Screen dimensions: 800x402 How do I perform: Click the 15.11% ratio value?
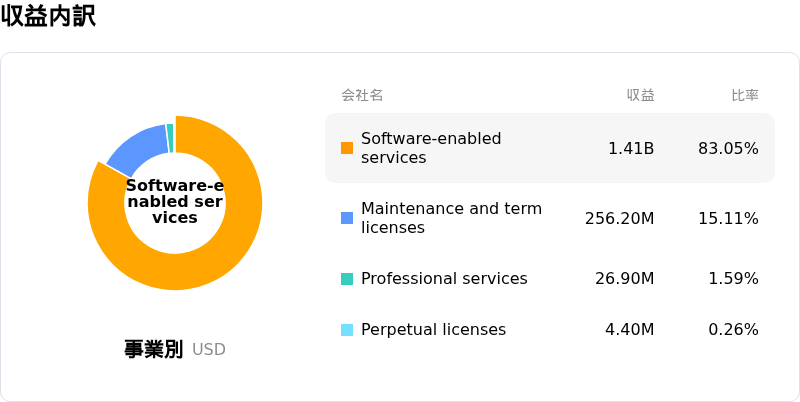(x=728, y=218)
